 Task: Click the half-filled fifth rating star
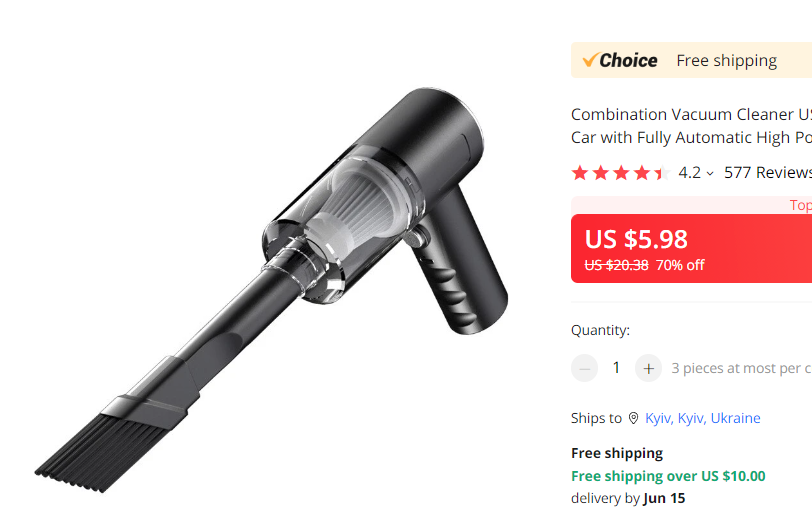659,173
